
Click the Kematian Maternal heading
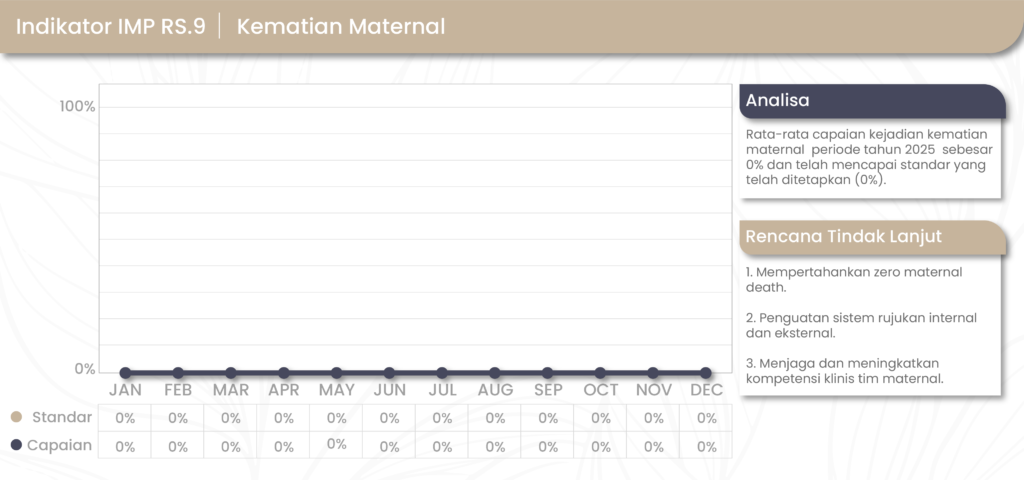340,27
